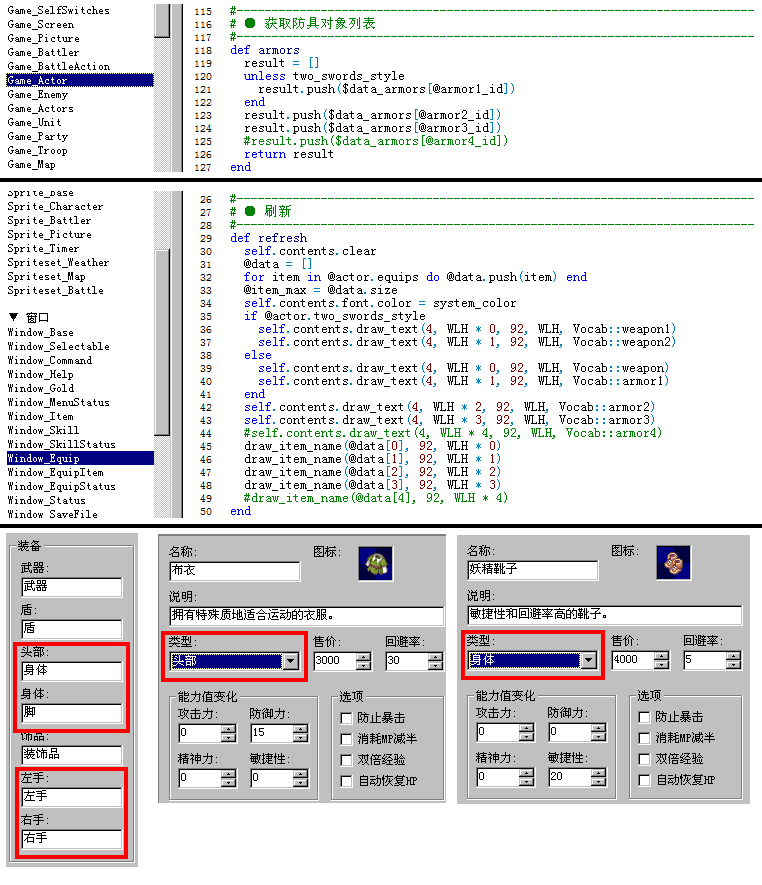Click the 左手 term field
Viewport: 762px width, 885px height.
(72, 796)
